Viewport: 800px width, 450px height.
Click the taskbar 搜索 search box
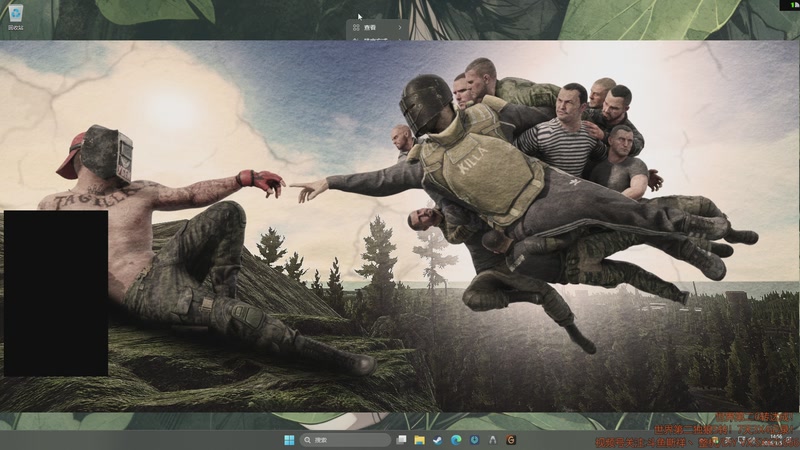pos(345,440)
